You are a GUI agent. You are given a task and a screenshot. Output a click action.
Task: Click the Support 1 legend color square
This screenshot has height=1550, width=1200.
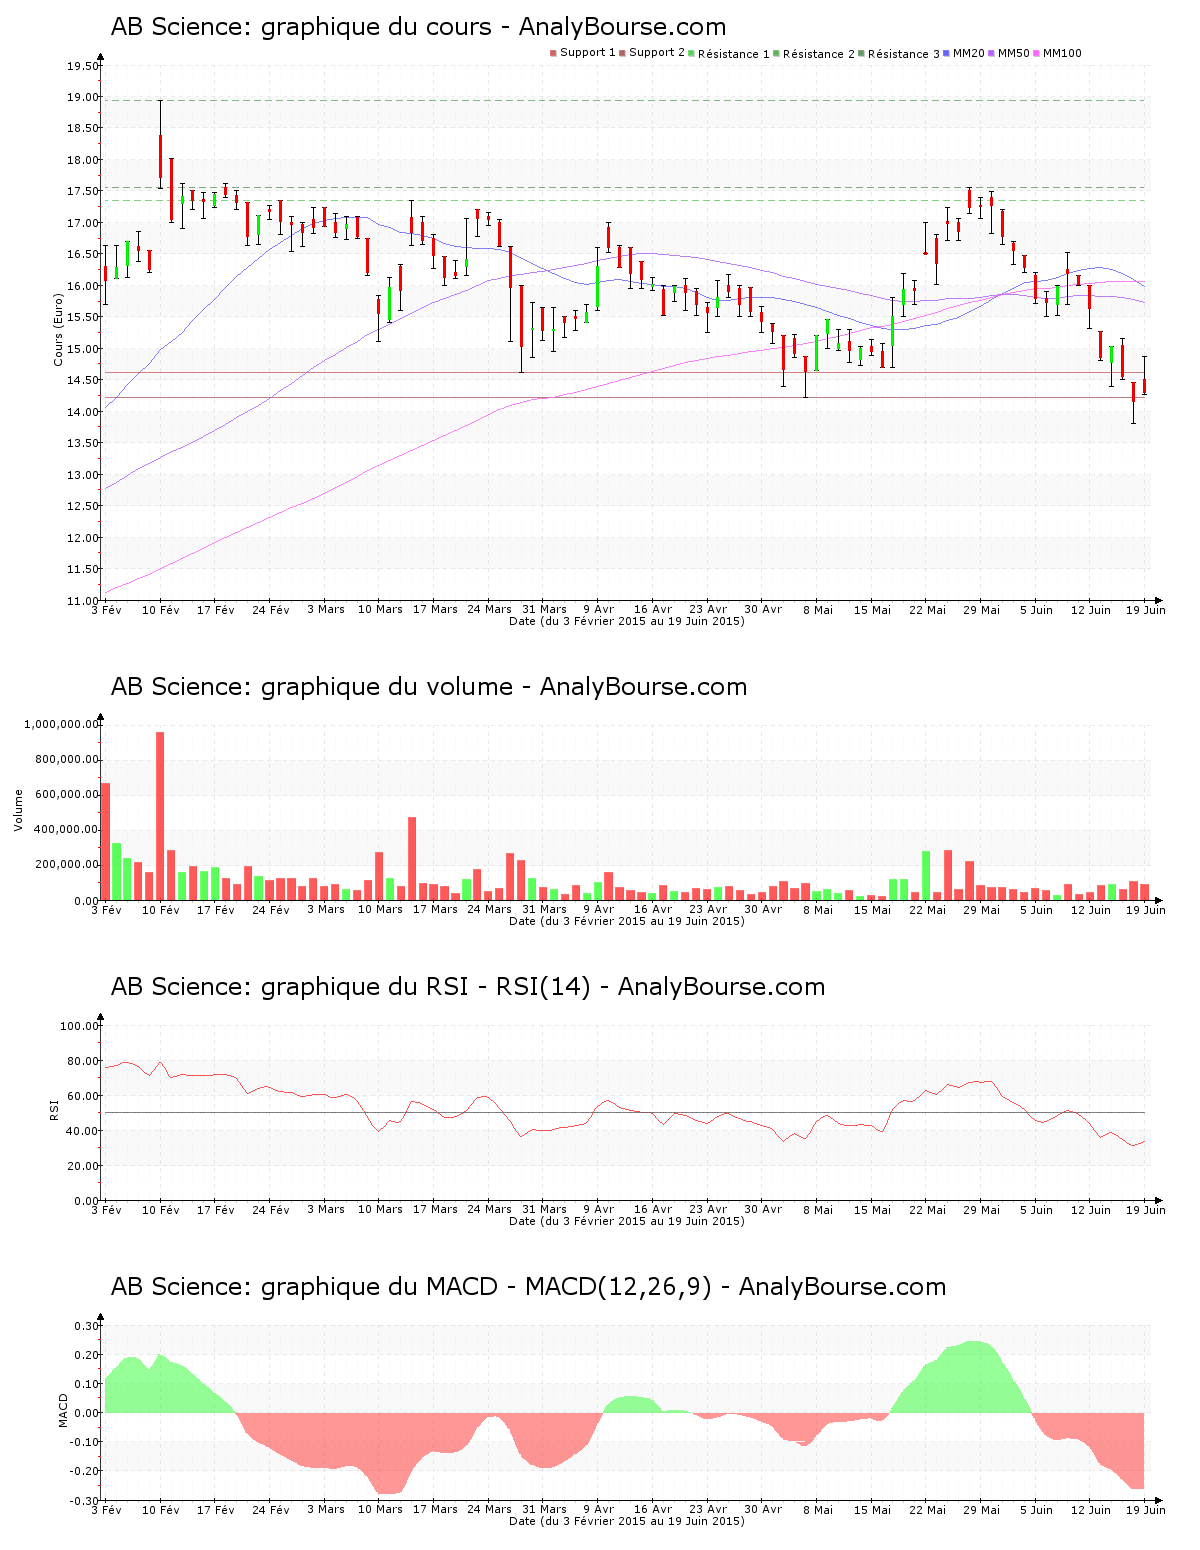553,53
